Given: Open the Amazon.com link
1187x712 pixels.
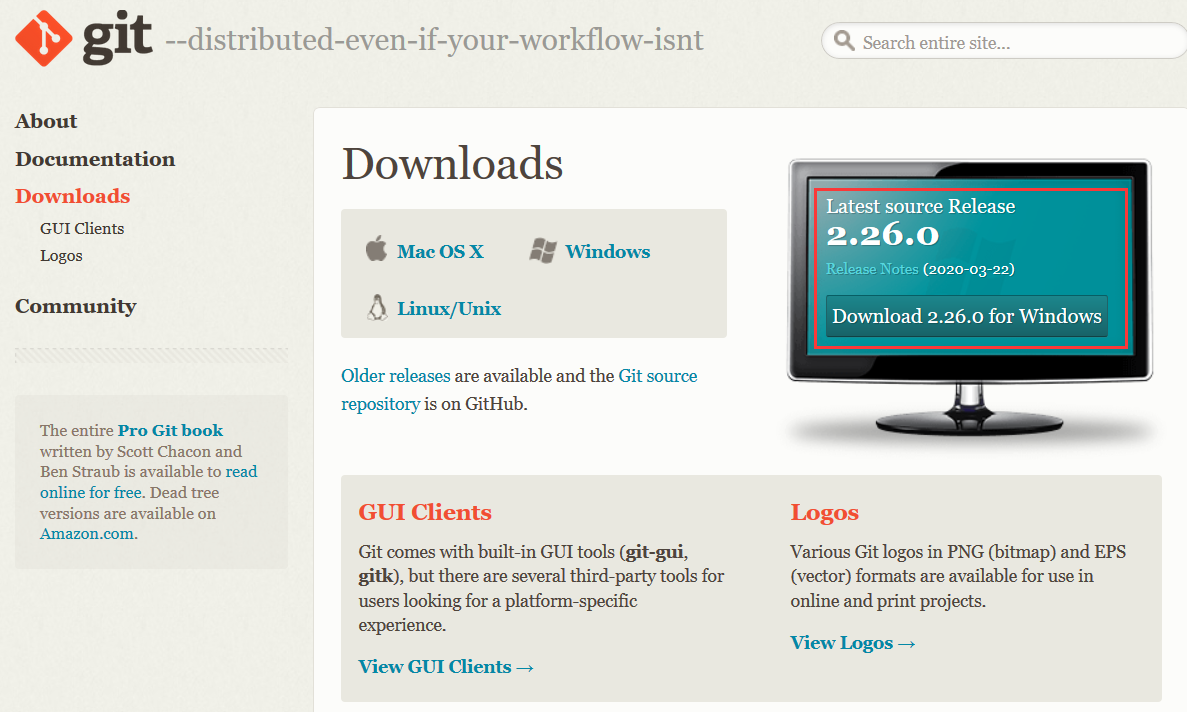Looking at the screenshot, I should pos(87,533).
